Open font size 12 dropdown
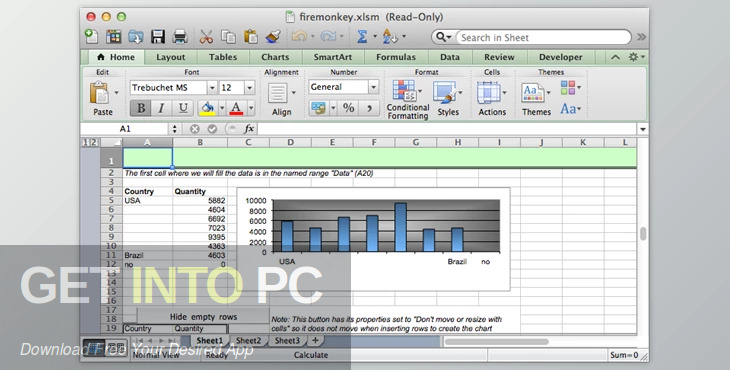This screenshot has height=370, width=730. click(250, 87)
